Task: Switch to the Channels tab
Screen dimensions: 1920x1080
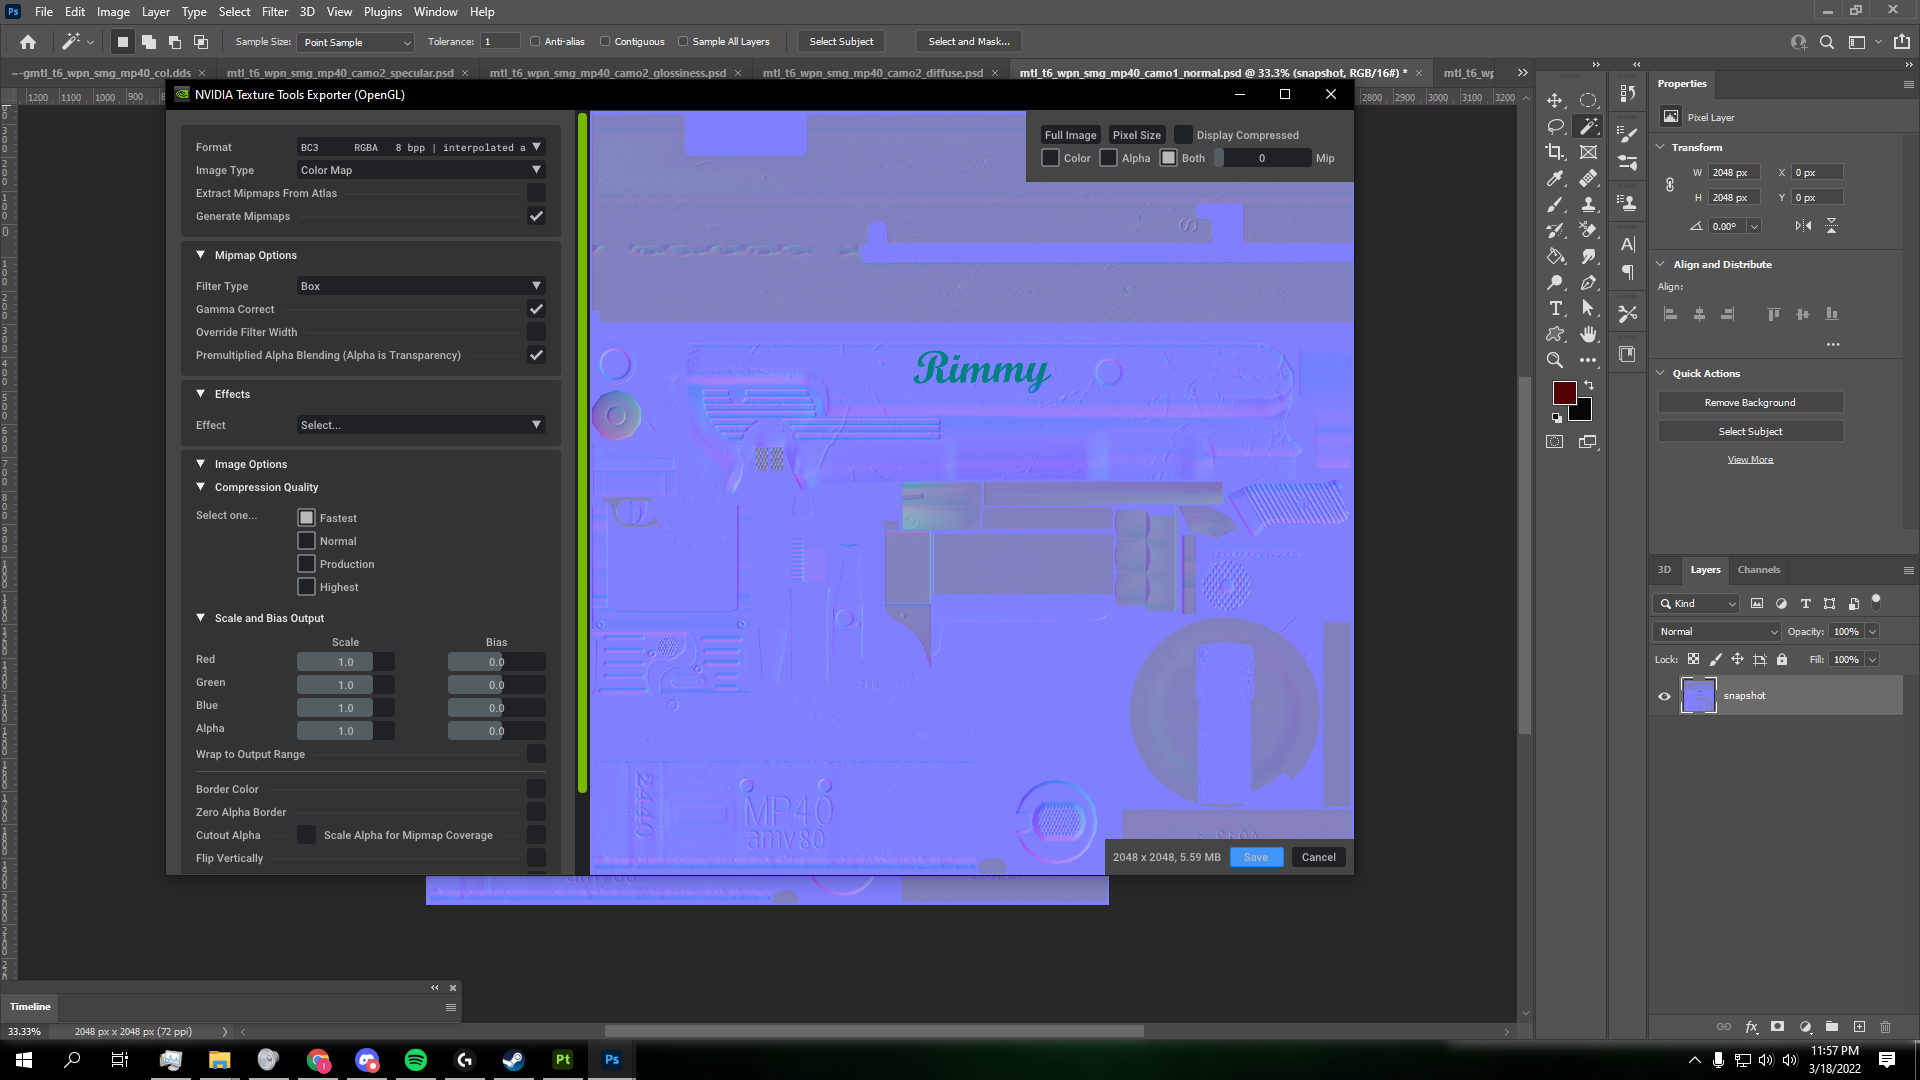Action: point(1758,570)
